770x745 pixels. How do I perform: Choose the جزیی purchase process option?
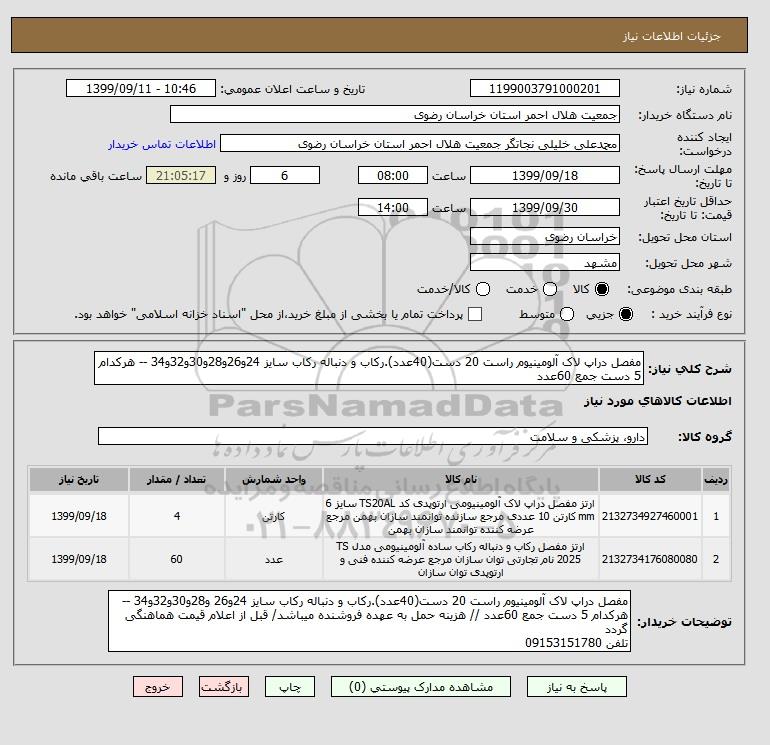626,314
